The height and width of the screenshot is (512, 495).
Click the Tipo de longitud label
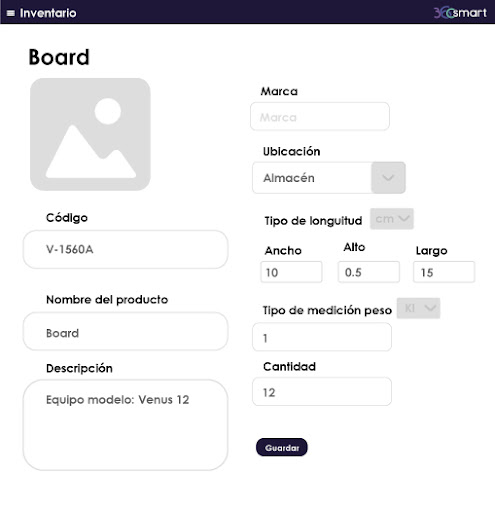(313, 221)
